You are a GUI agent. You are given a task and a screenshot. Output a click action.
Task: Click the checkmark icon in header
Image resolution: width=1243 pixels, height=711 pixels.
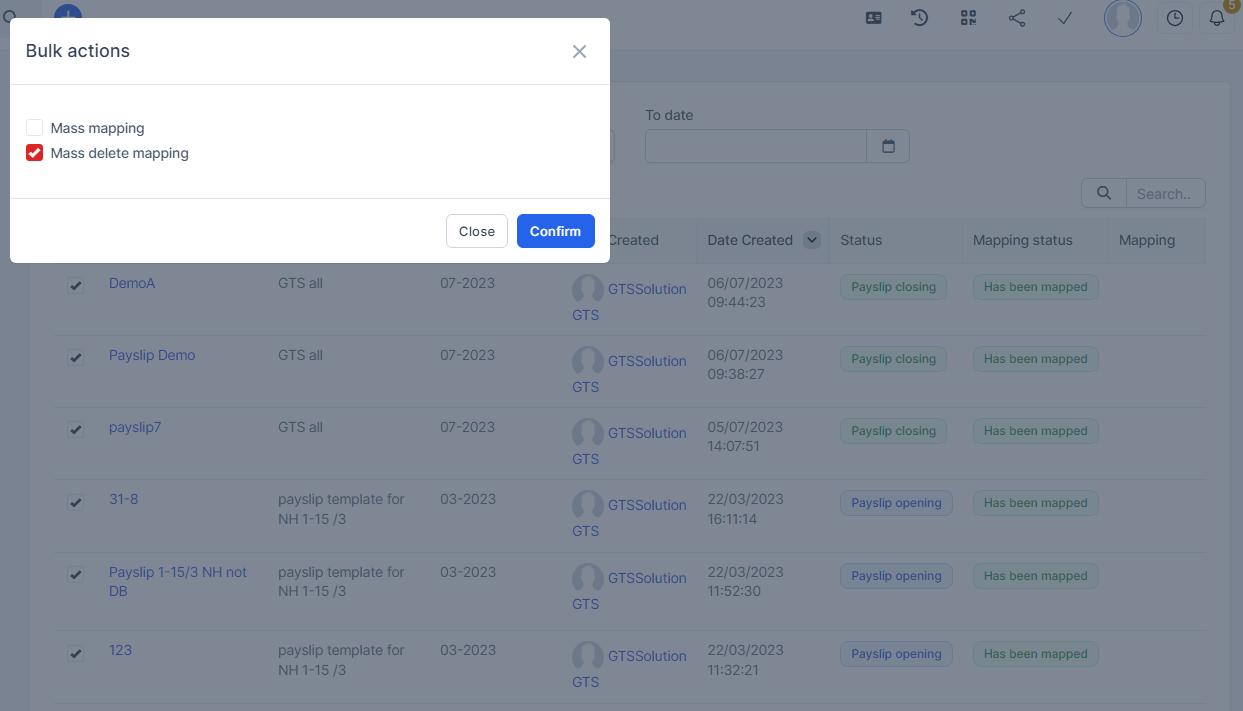click(x=1065, y=18)
